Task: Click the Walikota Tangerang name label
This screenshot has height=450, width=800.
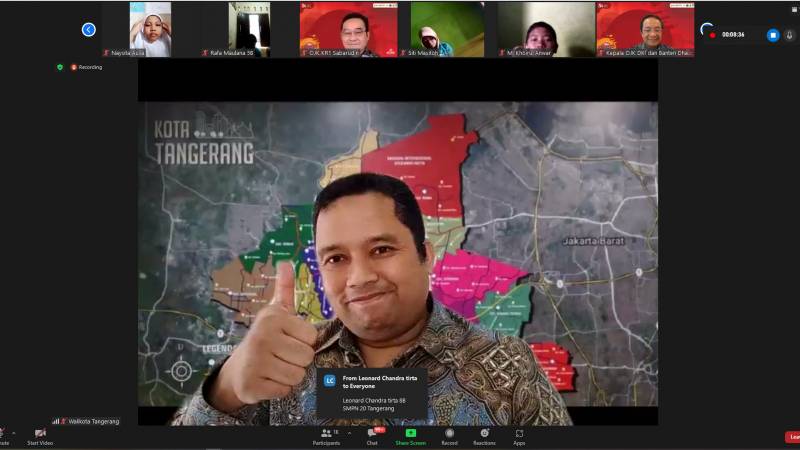Action: 92,421
